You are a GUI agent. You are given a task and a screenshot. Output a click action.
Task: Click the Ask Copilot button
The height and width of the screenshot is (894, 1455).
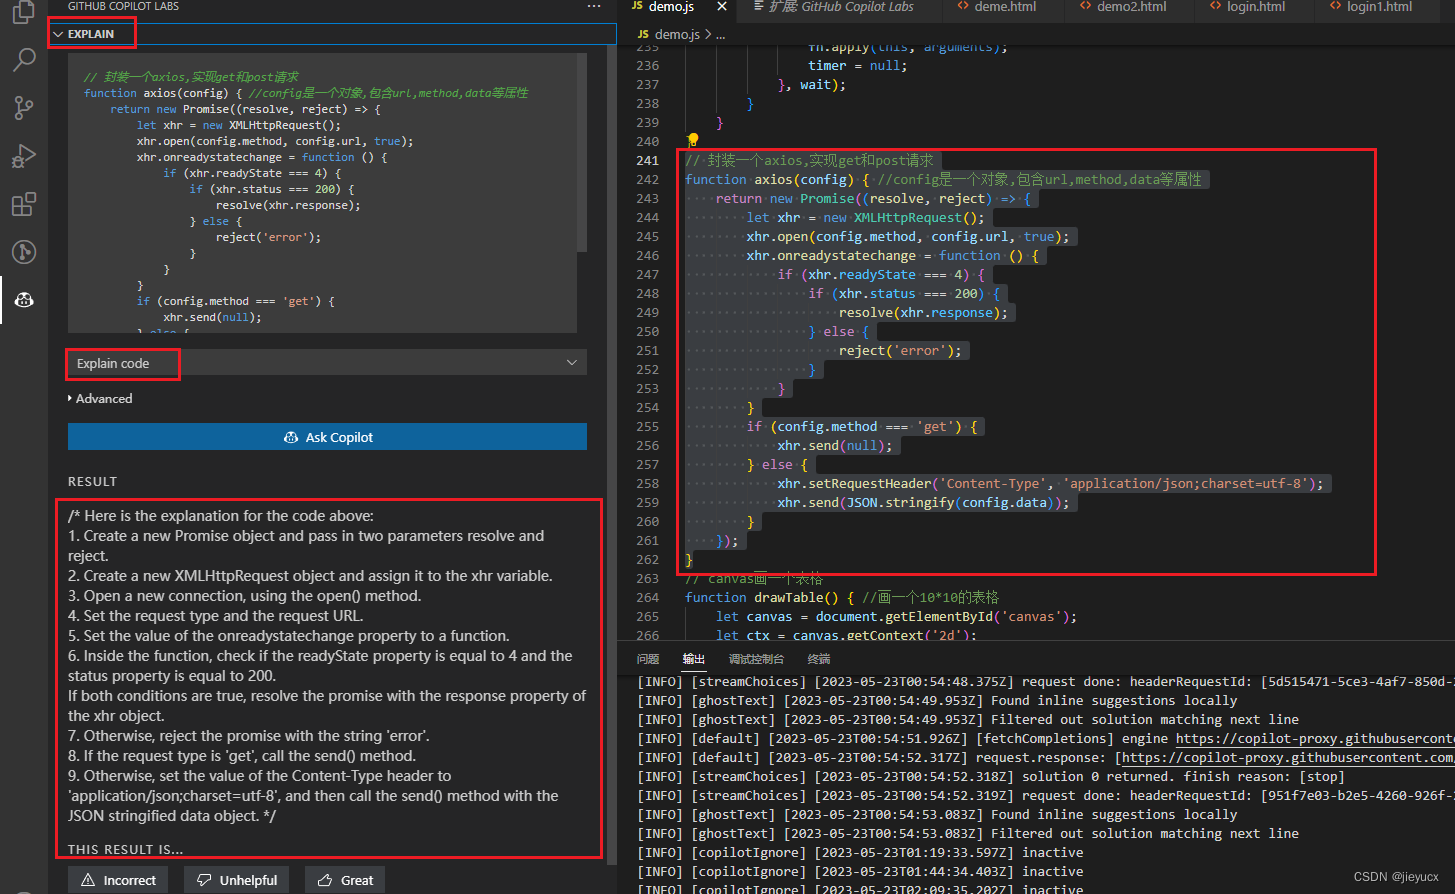click(327, 437)
